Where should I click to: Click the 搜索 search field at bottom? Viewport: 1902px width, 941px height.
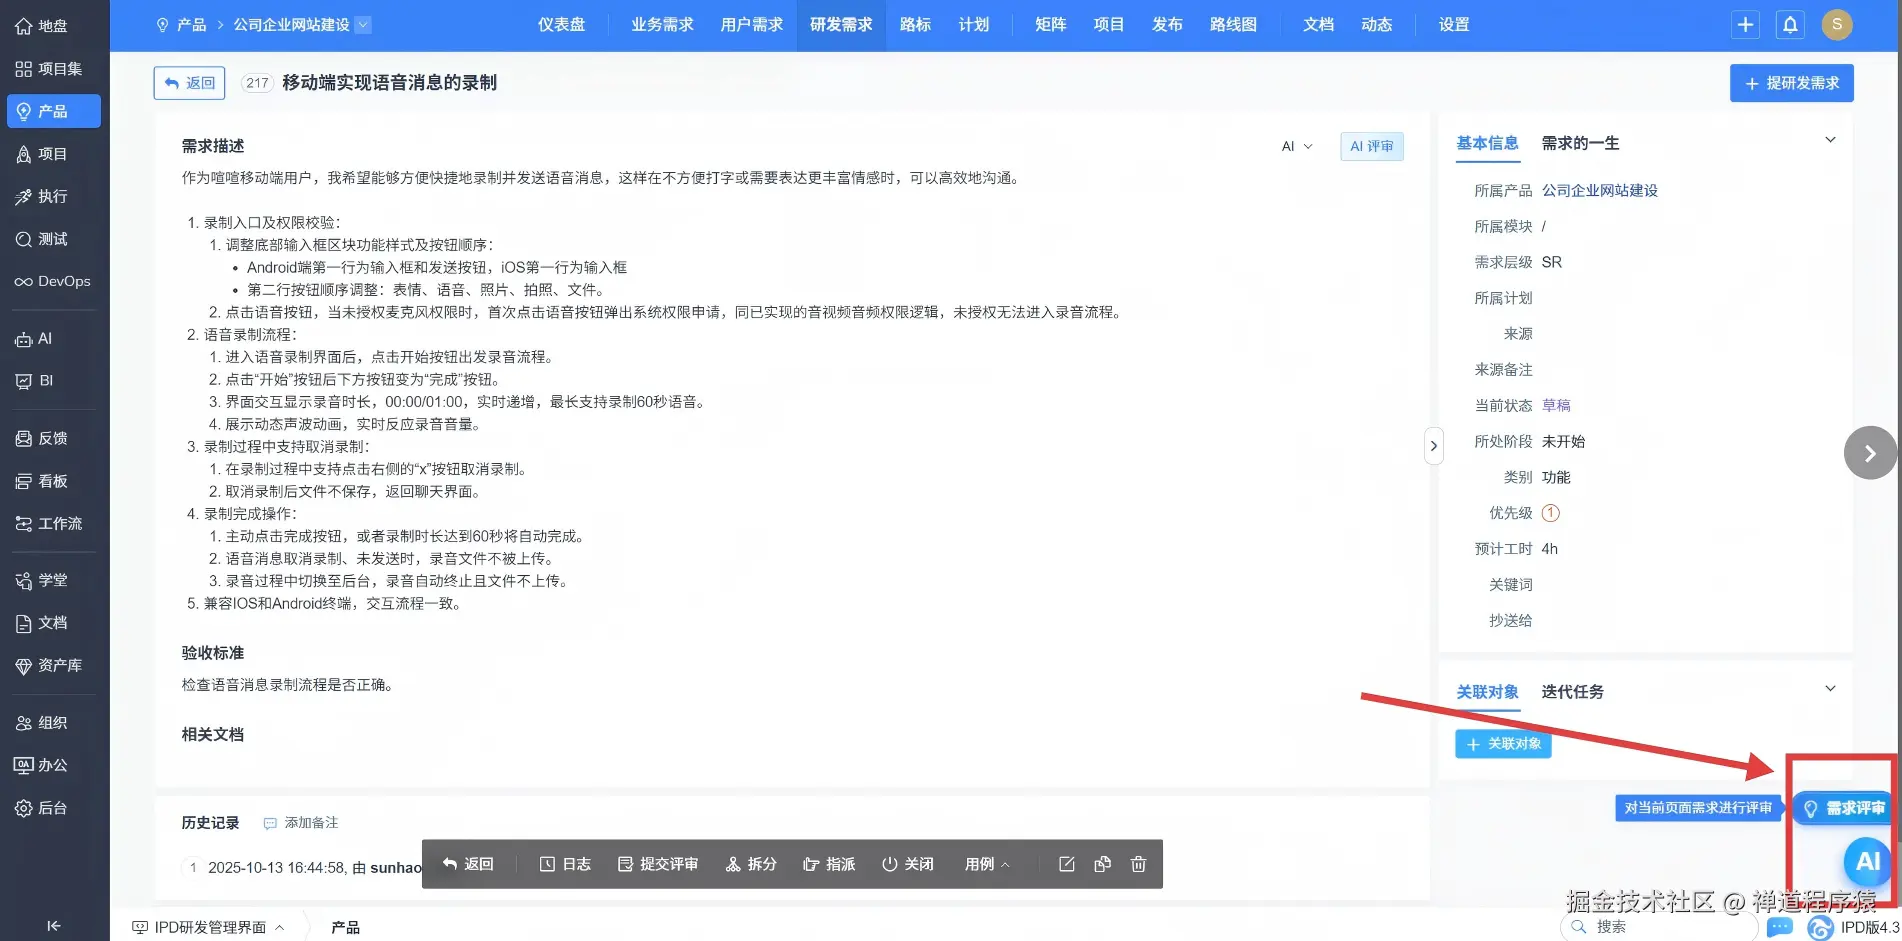pos(1620,926)
